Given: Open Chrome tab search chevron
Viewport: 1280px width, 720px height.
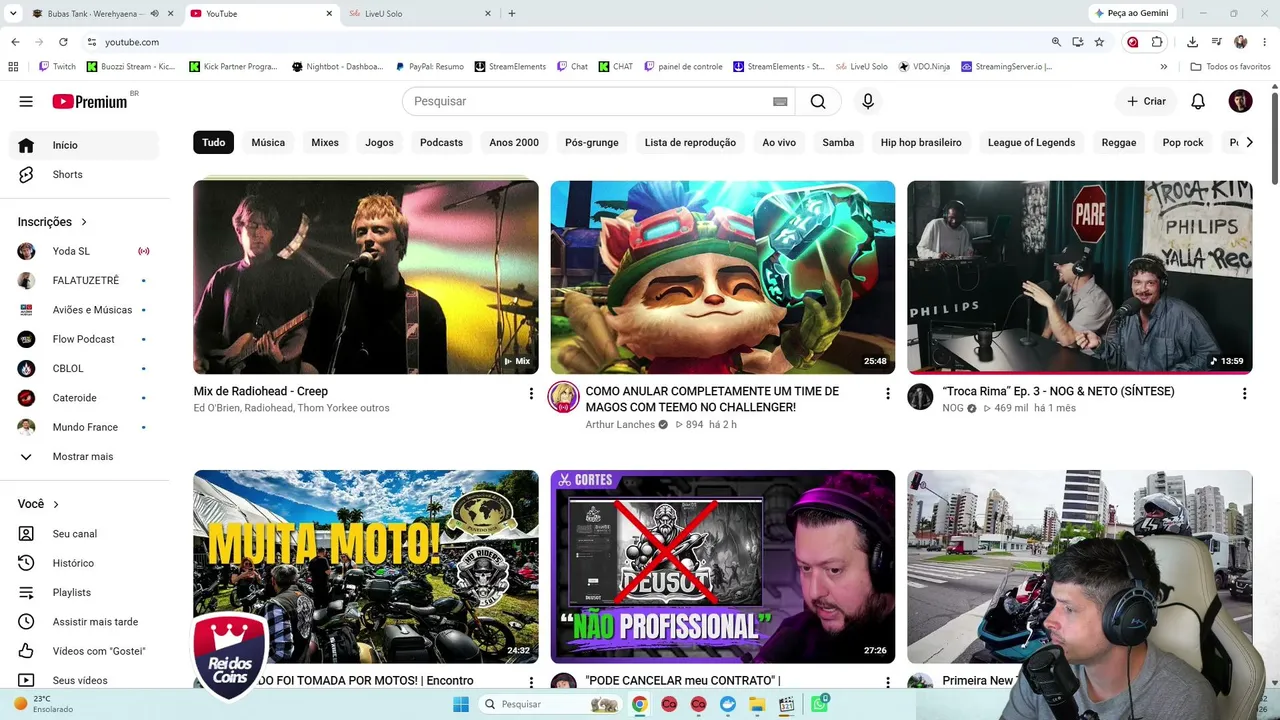Looking at the screenshot, I should (x=13, y=14).
